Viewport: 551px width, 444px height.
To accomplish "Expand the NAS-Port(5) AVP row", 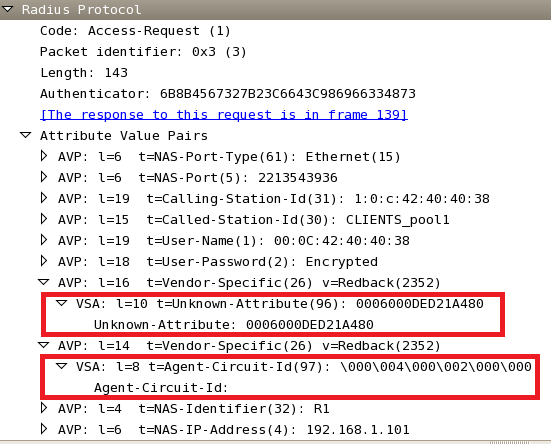I will (44, 177).
